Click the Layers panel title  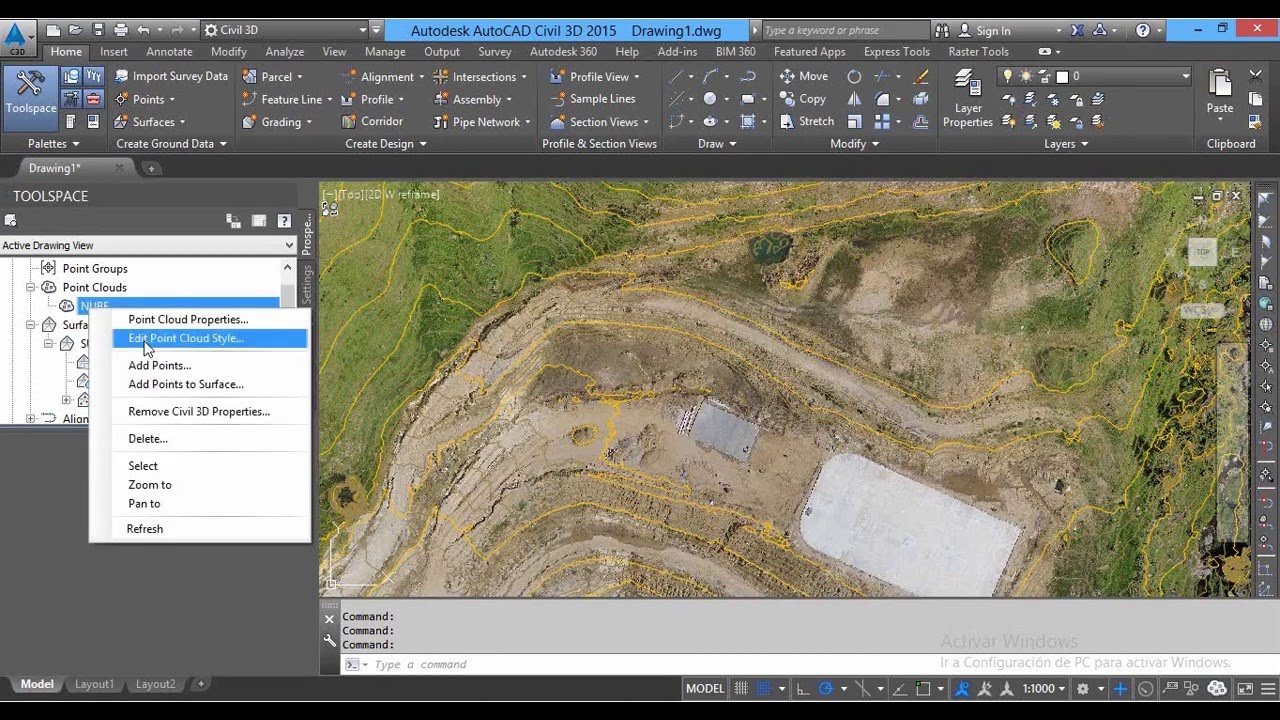point(1066,144)
